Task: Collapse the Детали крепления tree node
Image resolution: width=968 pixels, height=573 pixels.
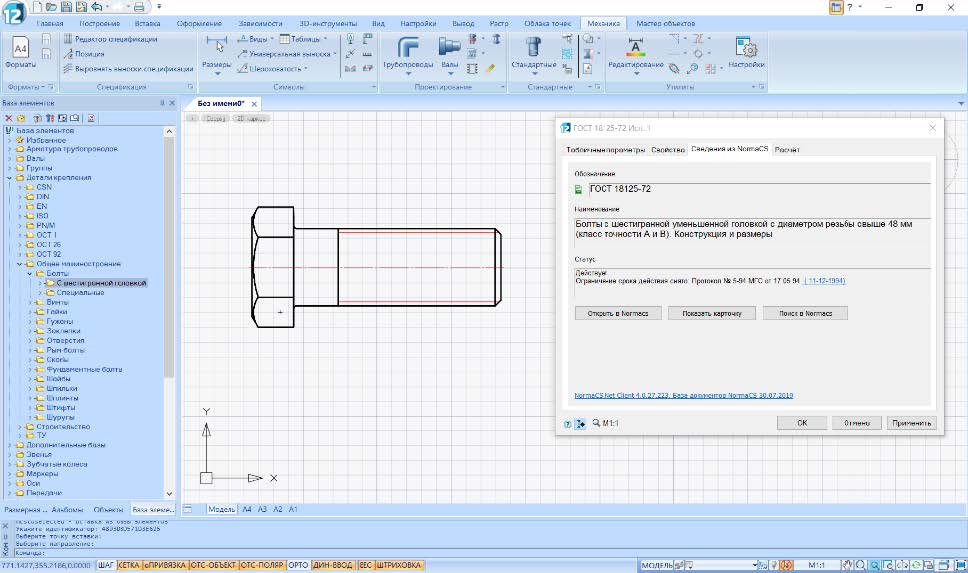Action: 9,177
